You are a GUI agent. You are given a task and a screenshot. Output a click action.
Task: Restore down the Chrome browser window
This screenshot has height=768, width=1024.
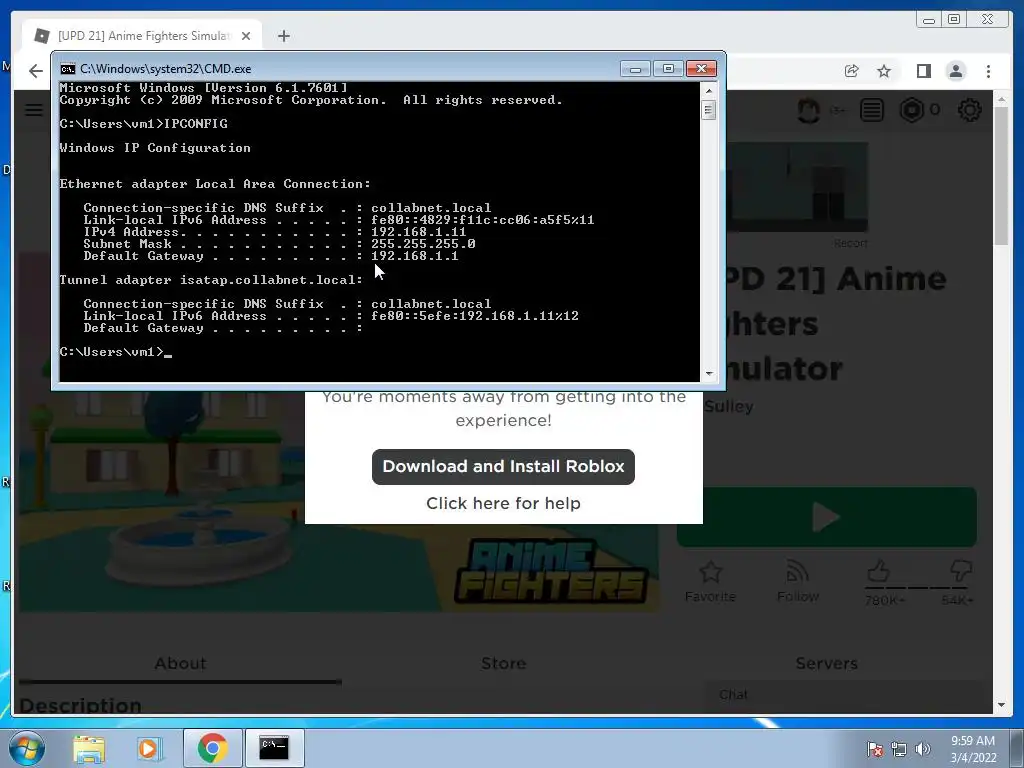click(x=954, y=20)
